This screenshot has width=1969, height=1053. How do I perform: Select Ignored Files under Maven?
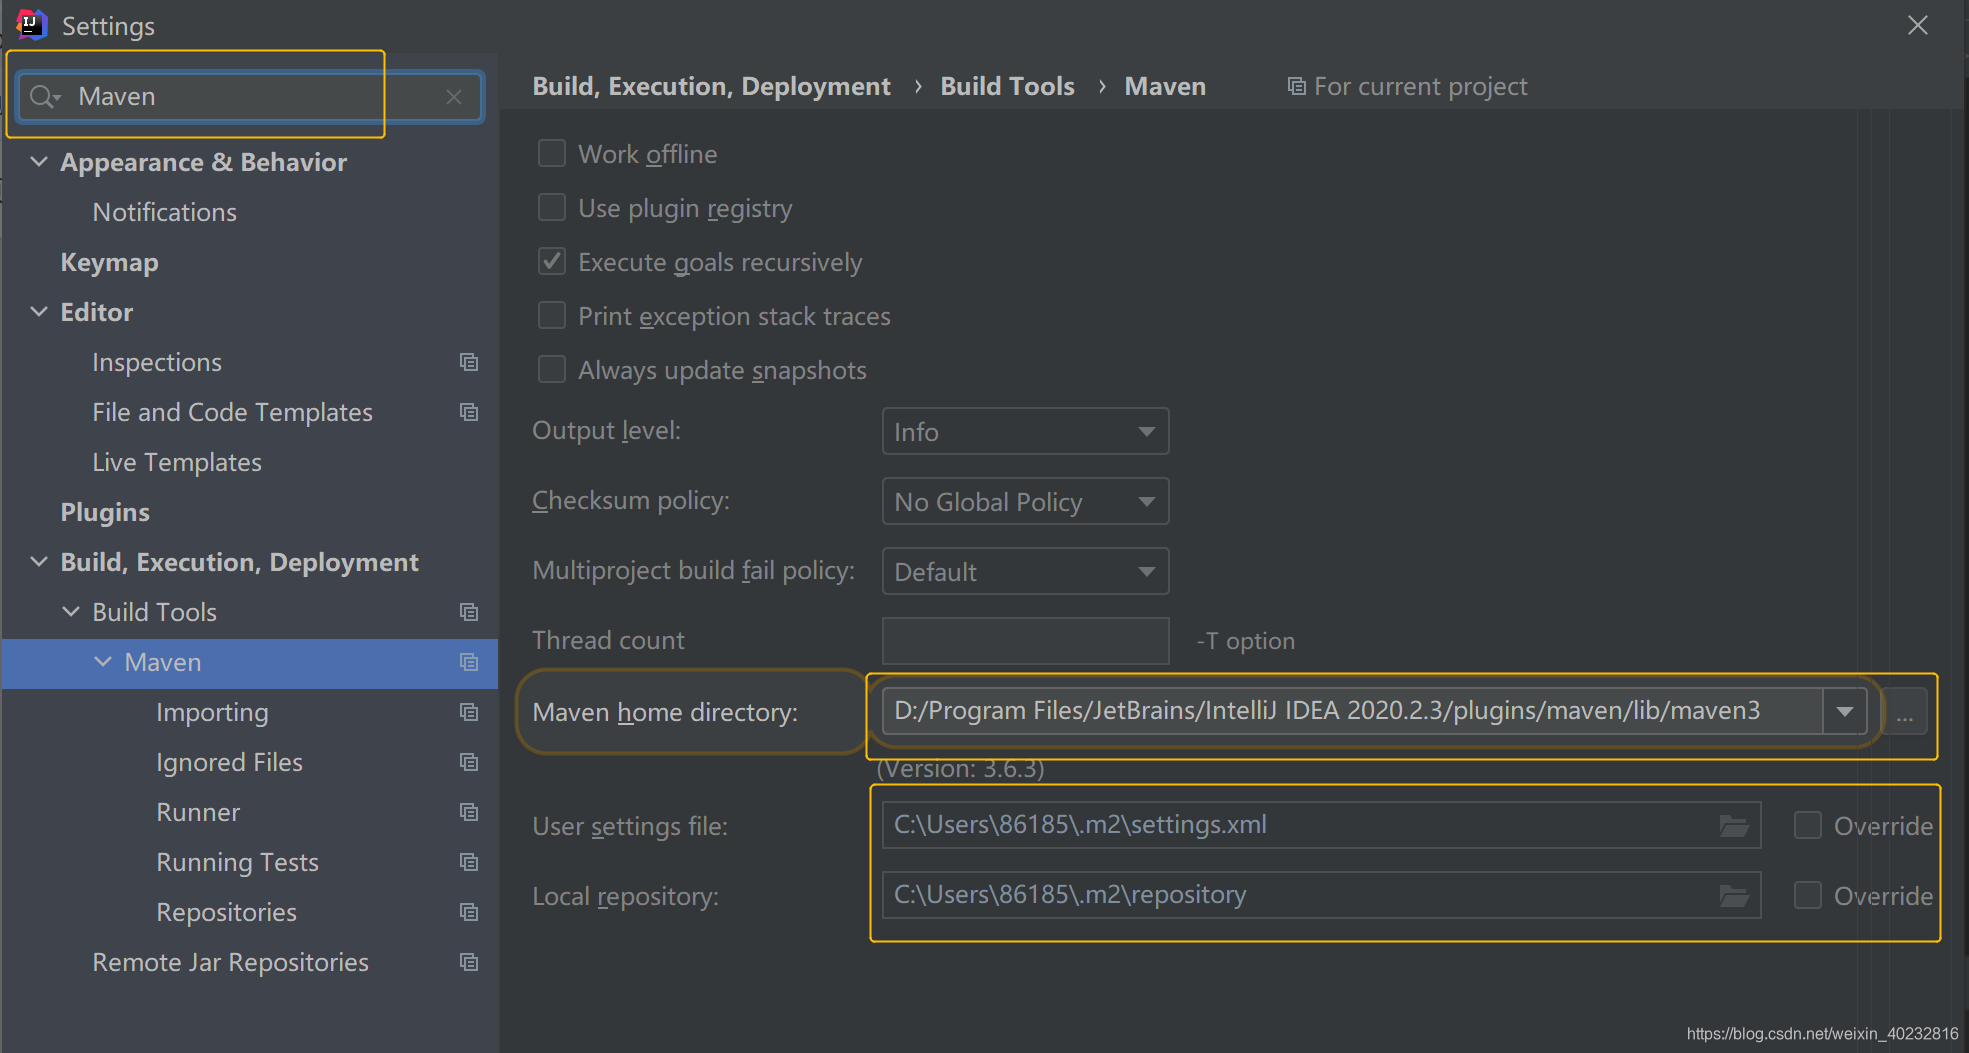coord(229,762)
